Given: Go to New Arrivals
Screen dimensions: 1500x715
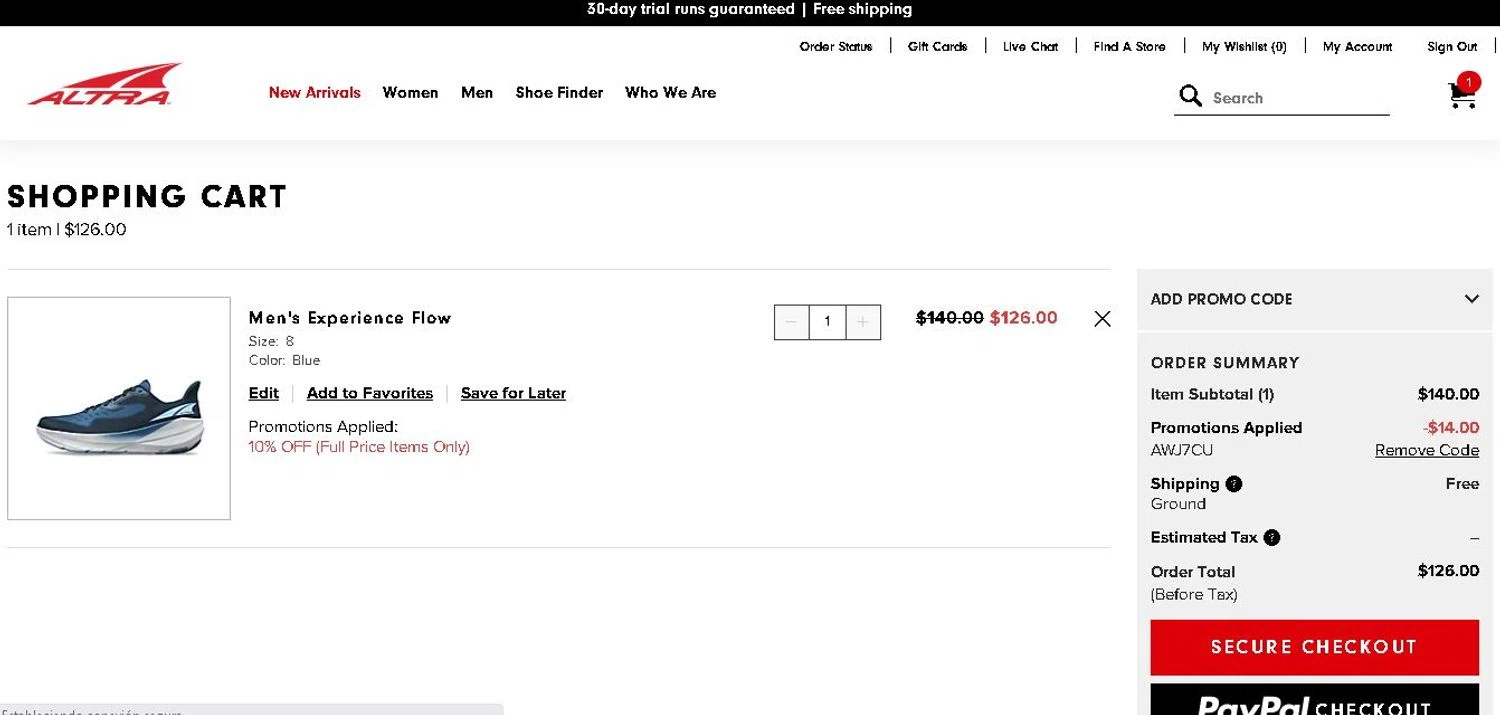Looking at the screenshot, I should point(314,93).
